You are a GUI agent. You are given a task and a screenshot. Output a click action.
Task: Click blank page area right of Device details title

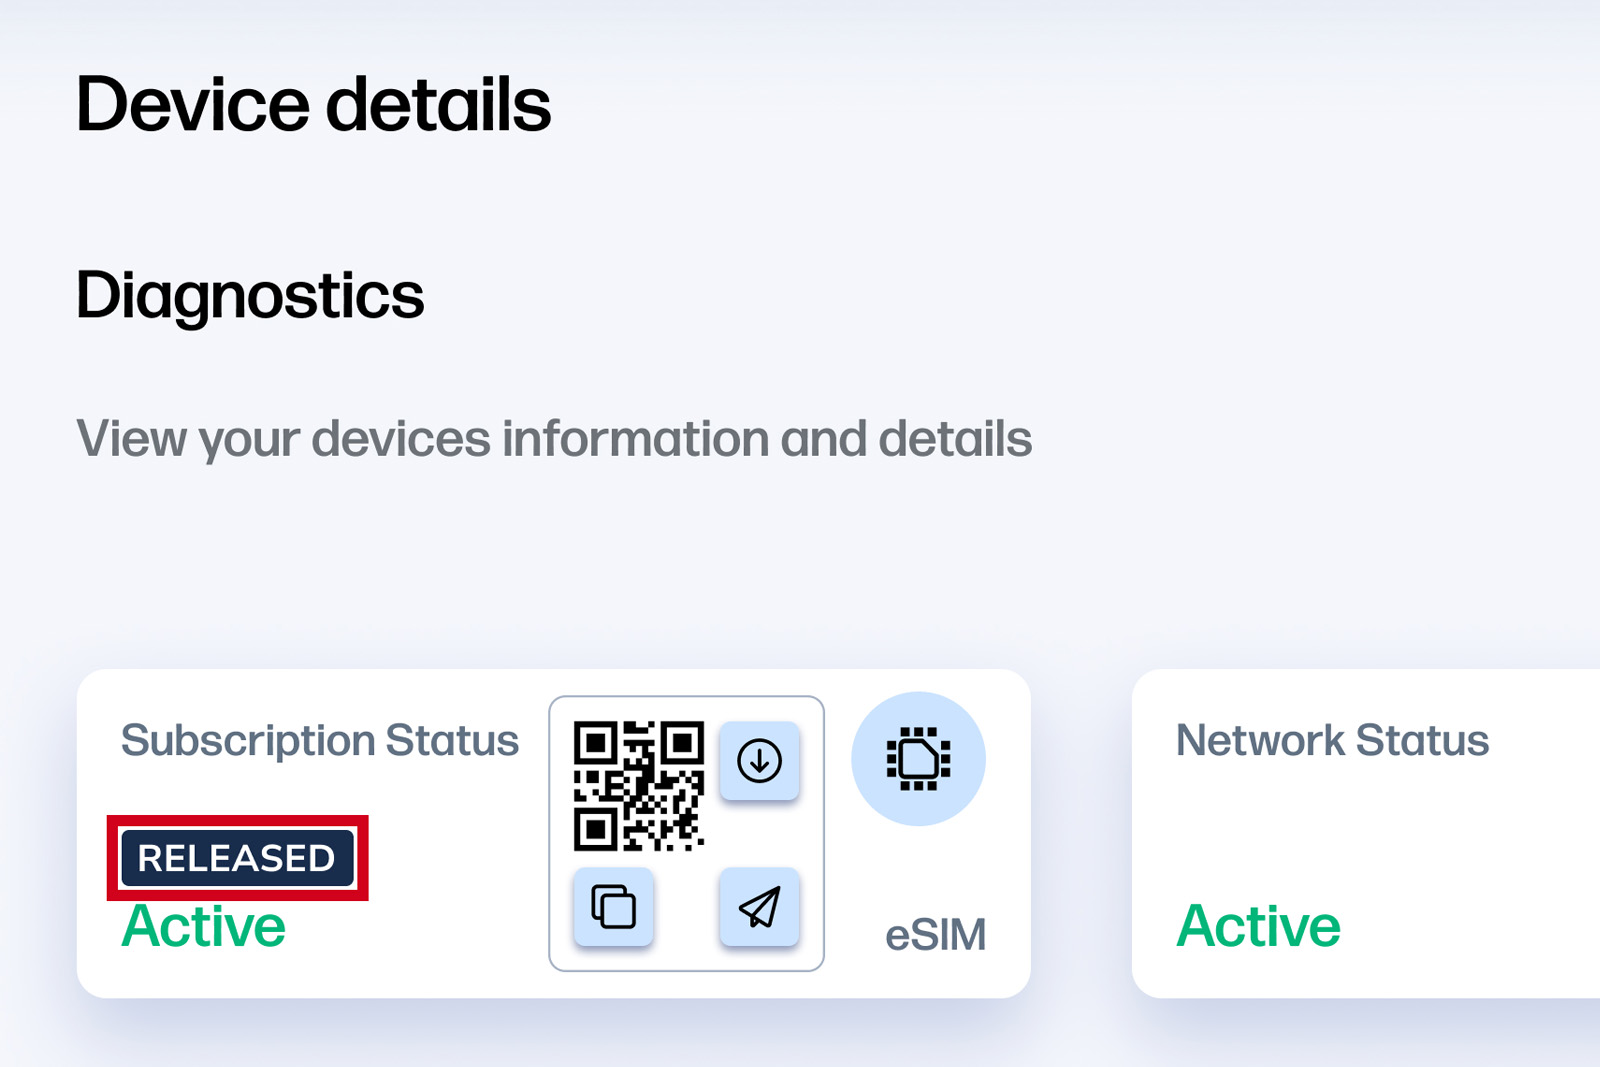click(1000, 105)
